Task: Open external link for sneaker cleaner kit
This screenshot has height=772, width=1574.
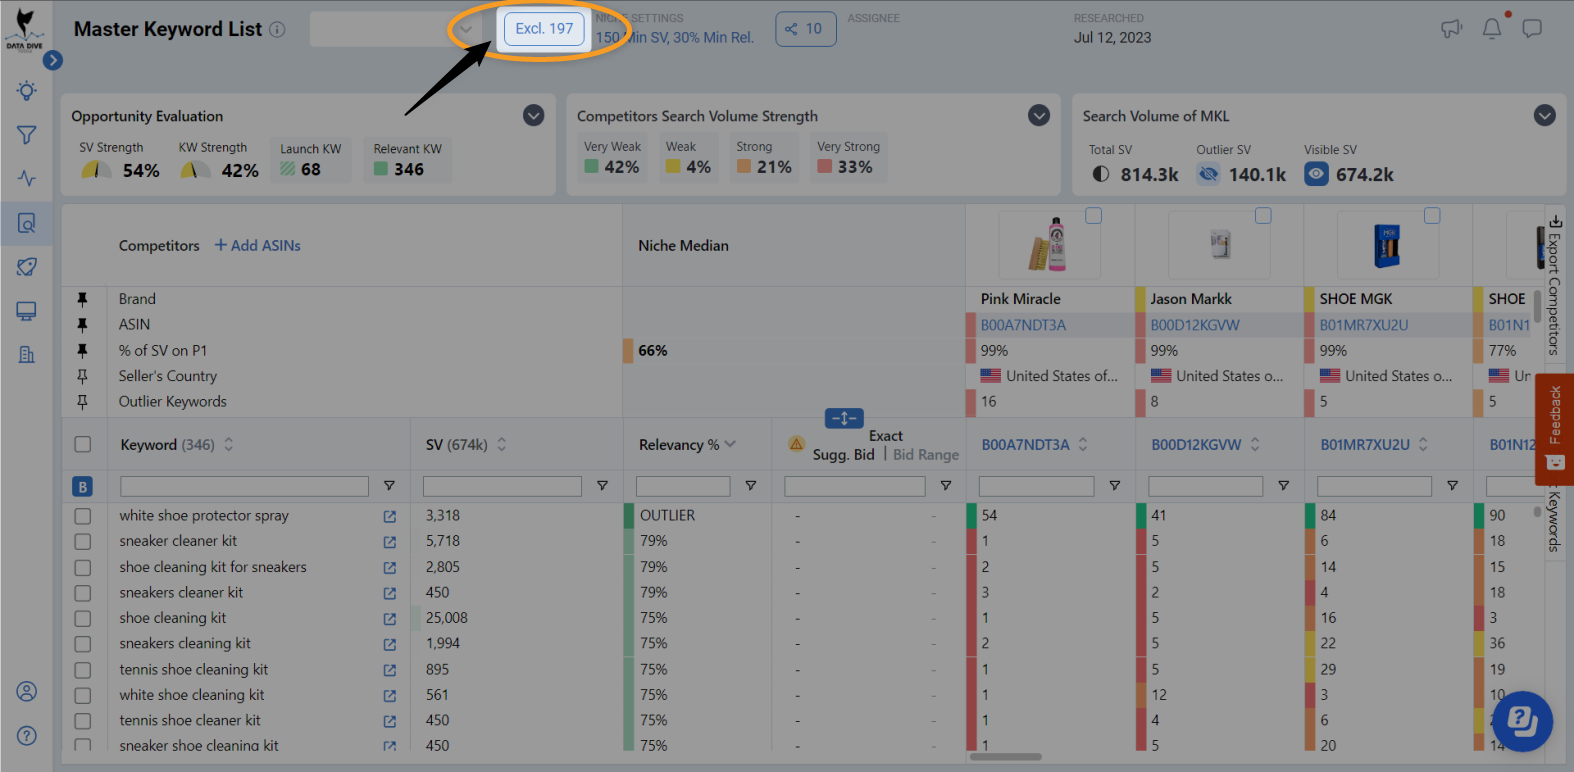Action: (x=390, y=542)
